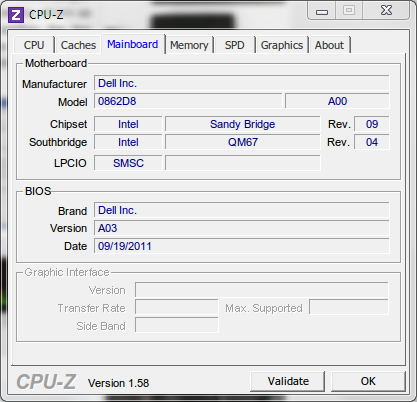Click the CPU-Z icon in title bar
The height and width of the screenshot is (402, 417).
coord(16,15)
